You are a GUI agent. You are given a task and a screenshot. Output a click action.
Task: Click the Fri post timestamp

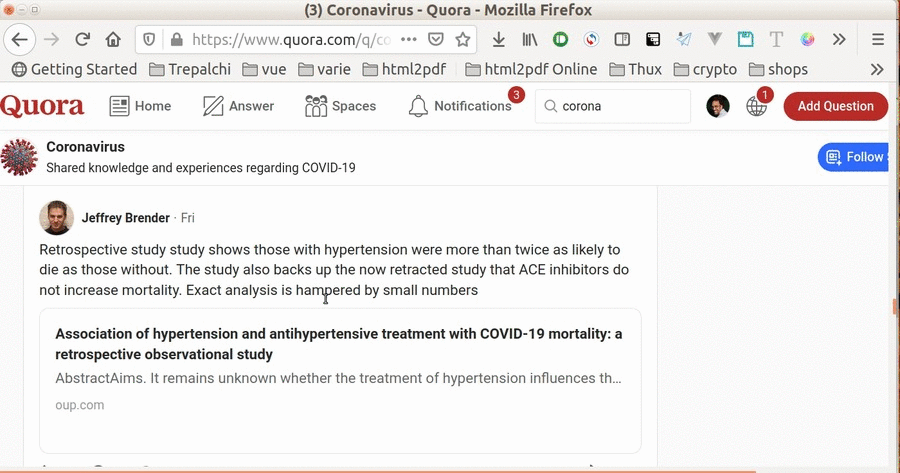tap(188, 218)
